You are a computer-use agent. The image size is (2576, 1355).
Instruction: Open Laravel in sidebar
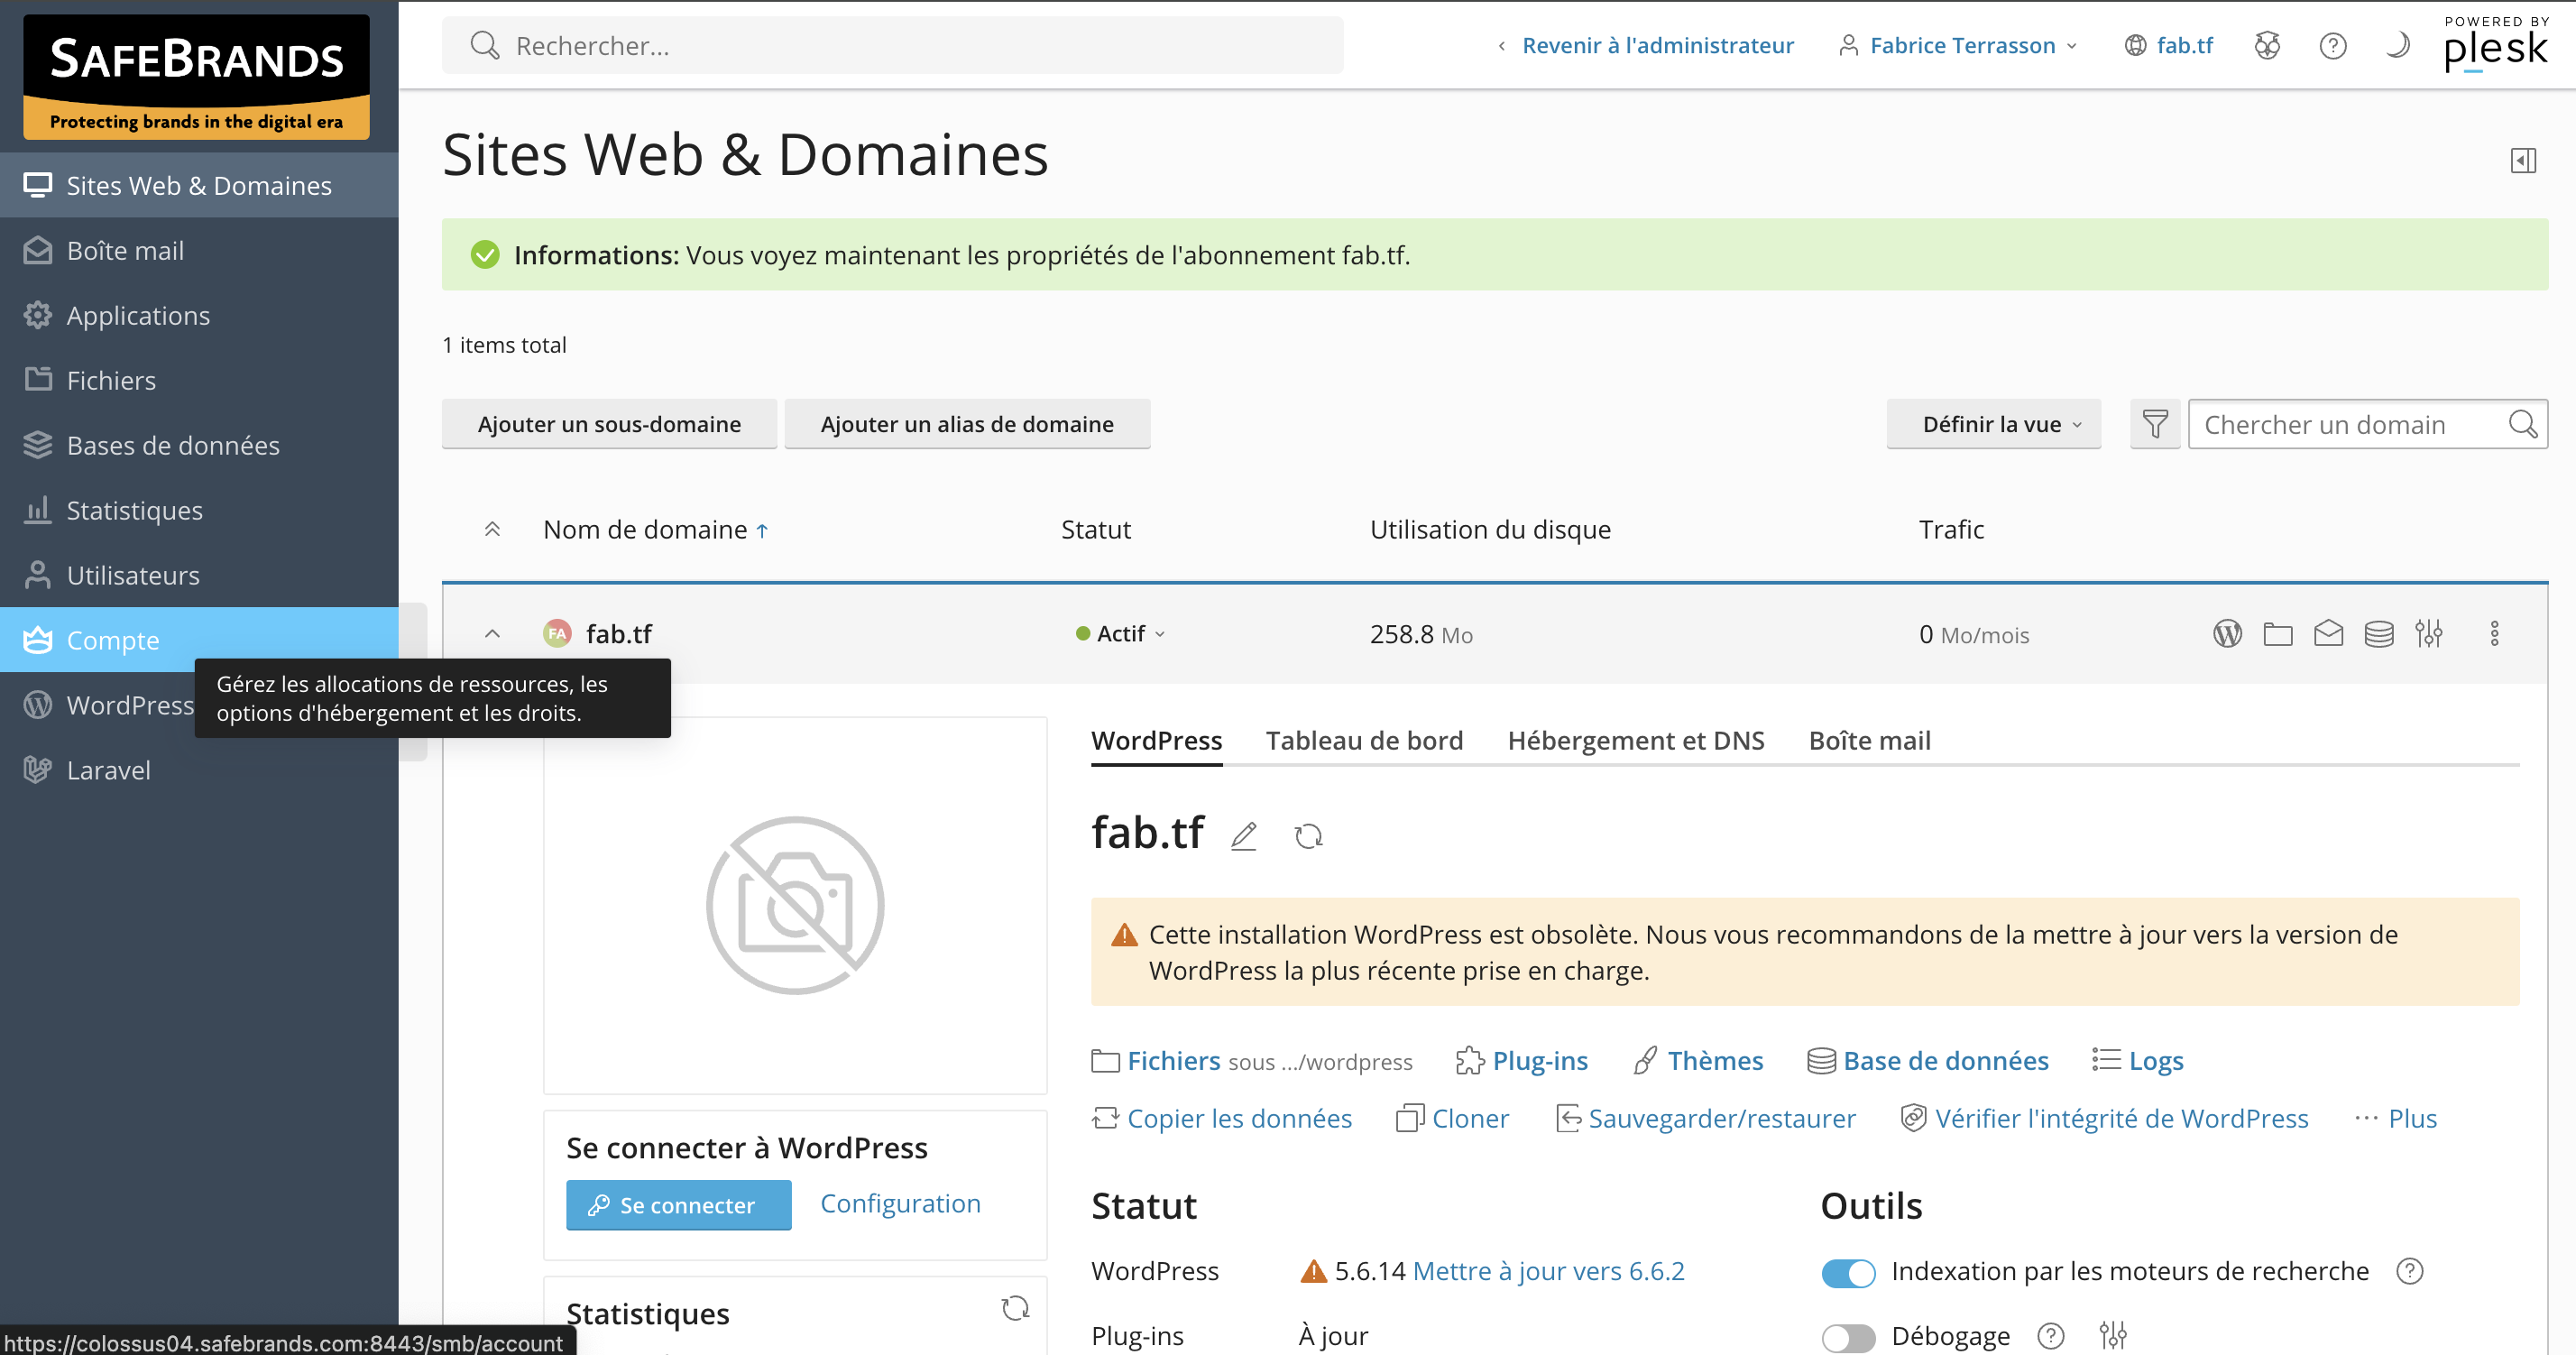(199, 770)
